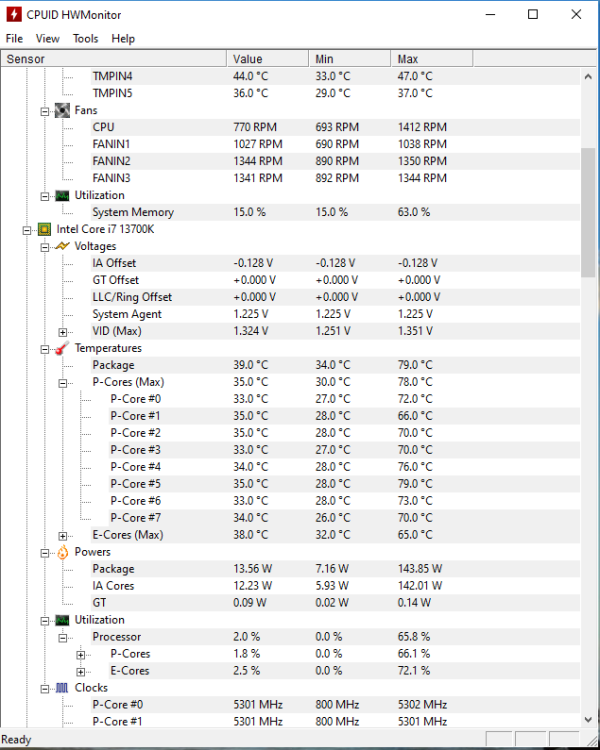This screenshot has width=600, height=750.
Task: Click the Ready status bar text
Action: tap(17, 739)
